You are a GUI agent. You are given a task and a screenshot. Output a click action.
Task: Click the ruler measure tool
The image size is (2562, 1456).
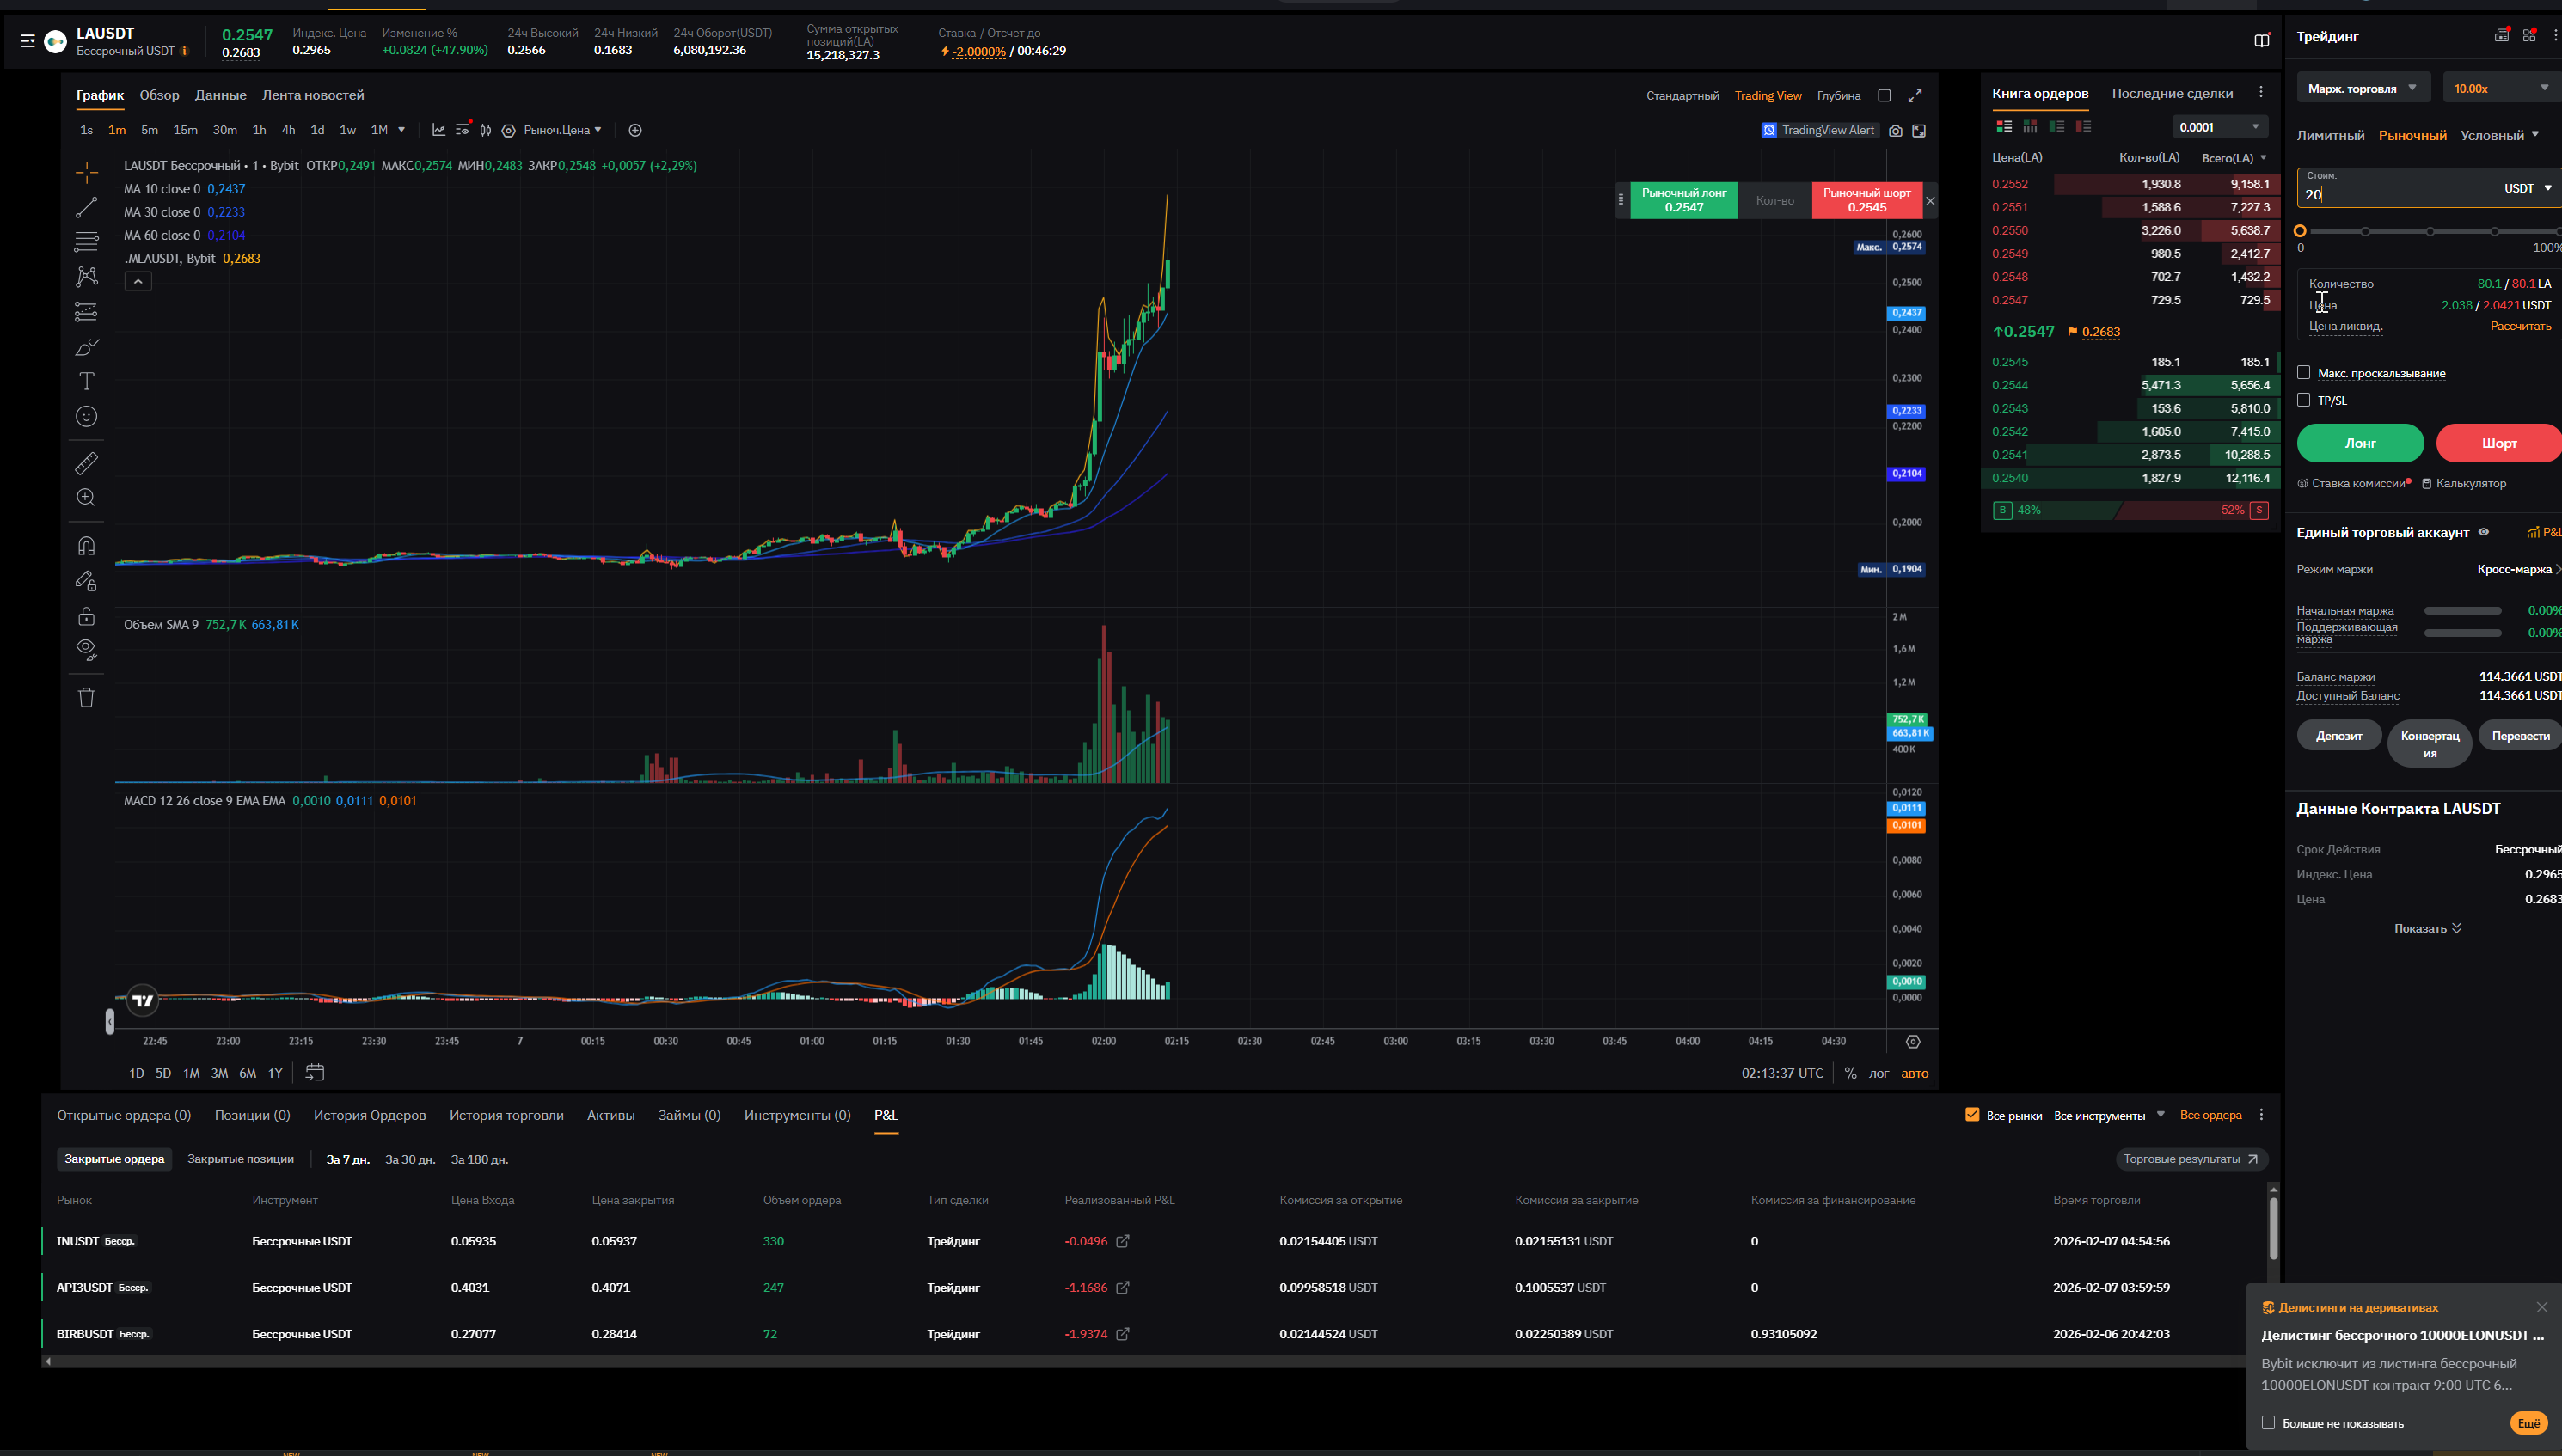point(86,463)
